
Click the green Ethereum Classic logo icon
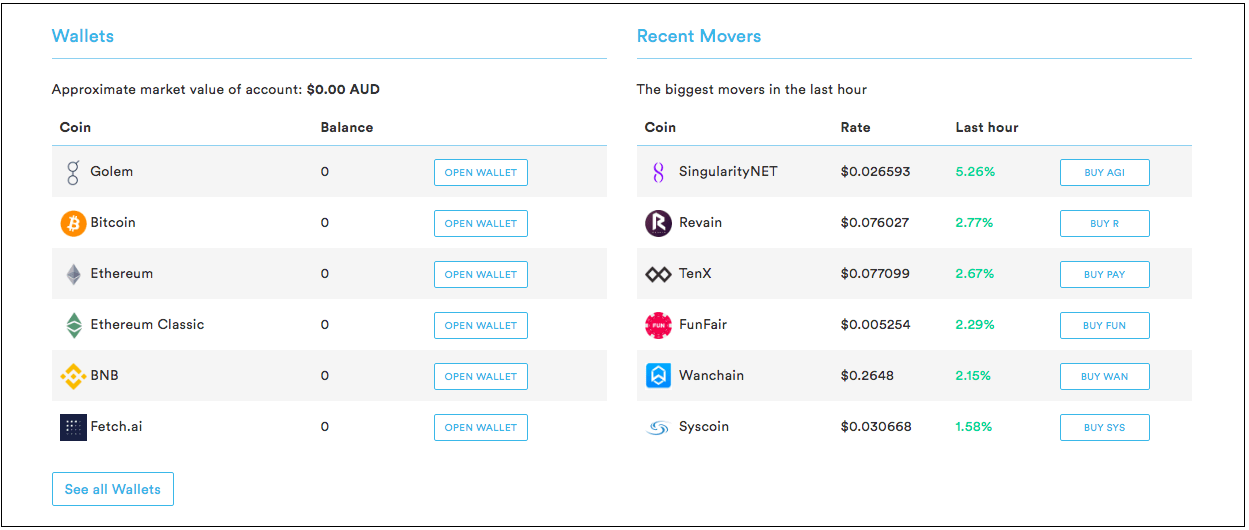tap(73, 325)
